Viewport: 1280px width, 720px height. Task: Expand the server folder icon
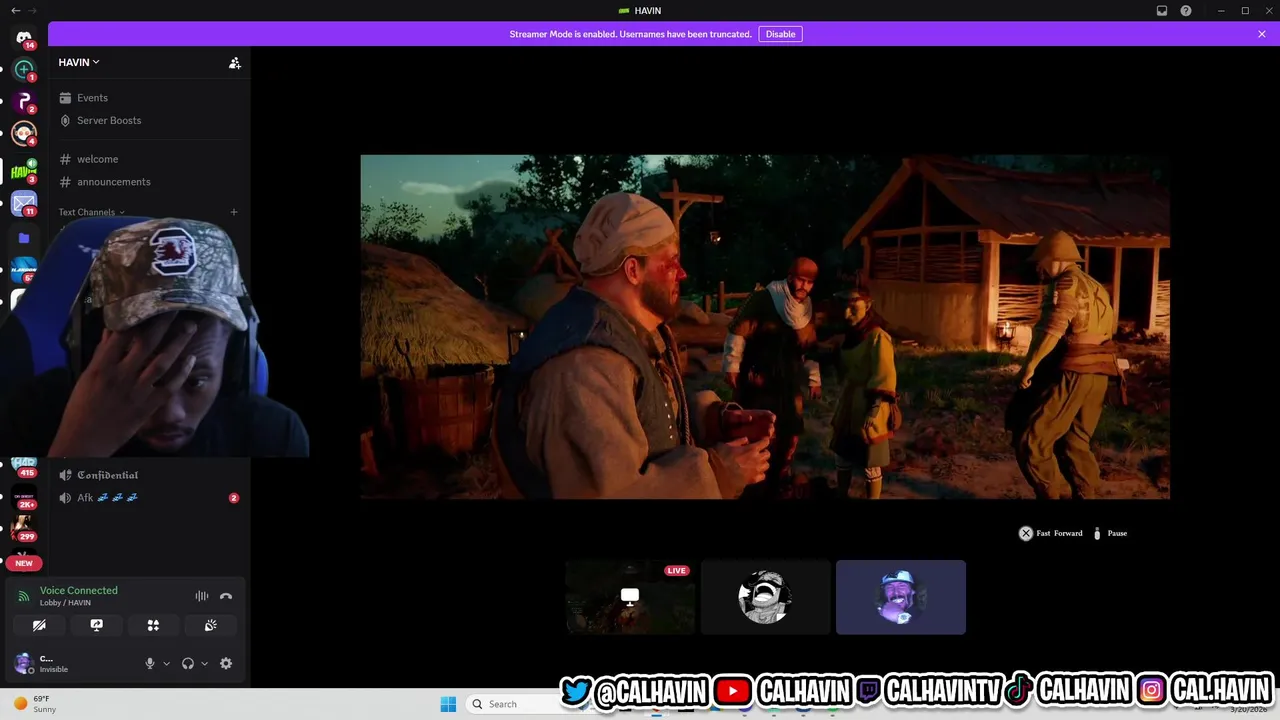coord(24,238)
